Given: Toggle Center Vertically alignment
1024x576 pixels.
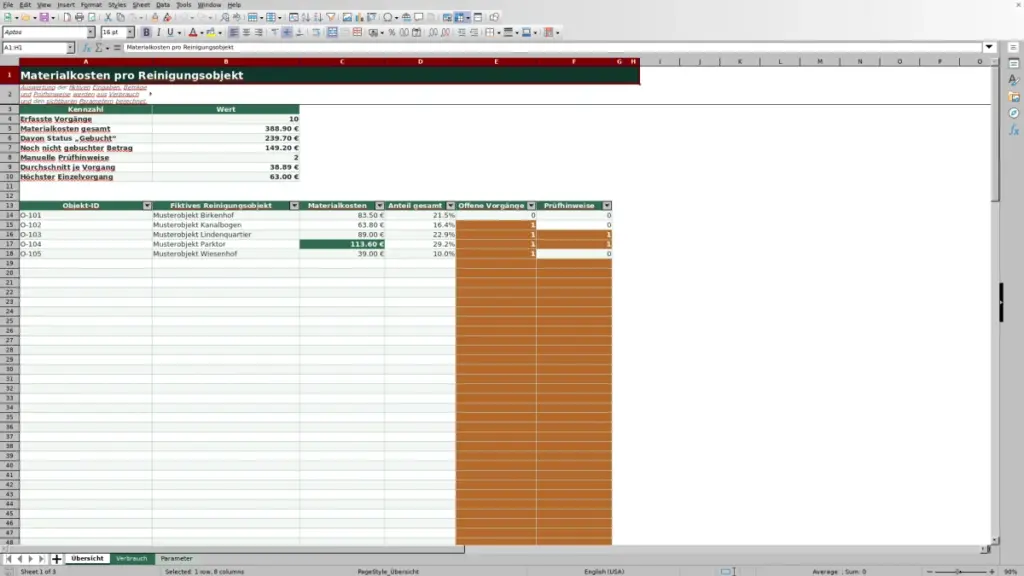Looking at the screenshot, I should pyautogui.click(x=287, y=33).
